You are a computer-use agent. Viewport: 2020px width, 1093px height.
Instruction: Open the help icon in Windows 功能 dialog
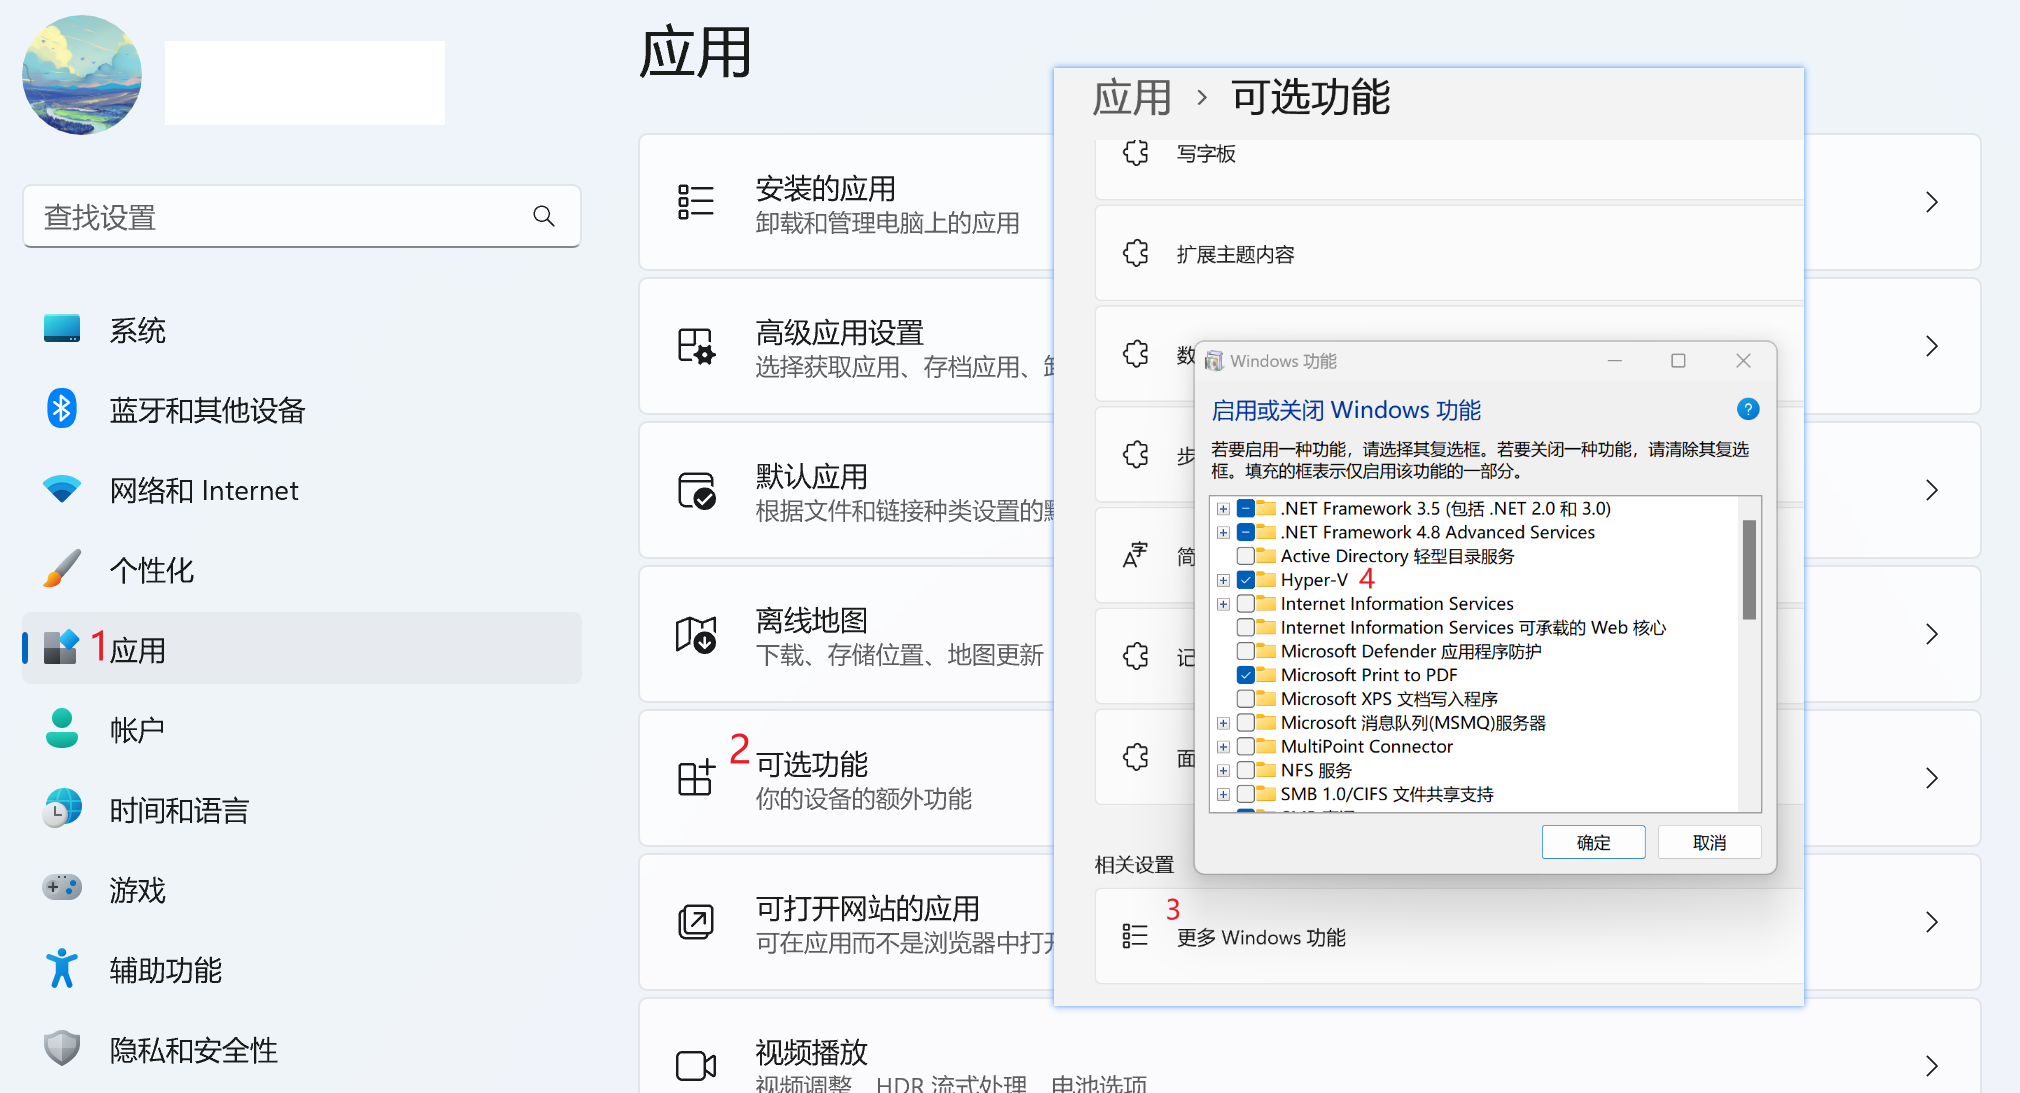tap(1747, 409)
